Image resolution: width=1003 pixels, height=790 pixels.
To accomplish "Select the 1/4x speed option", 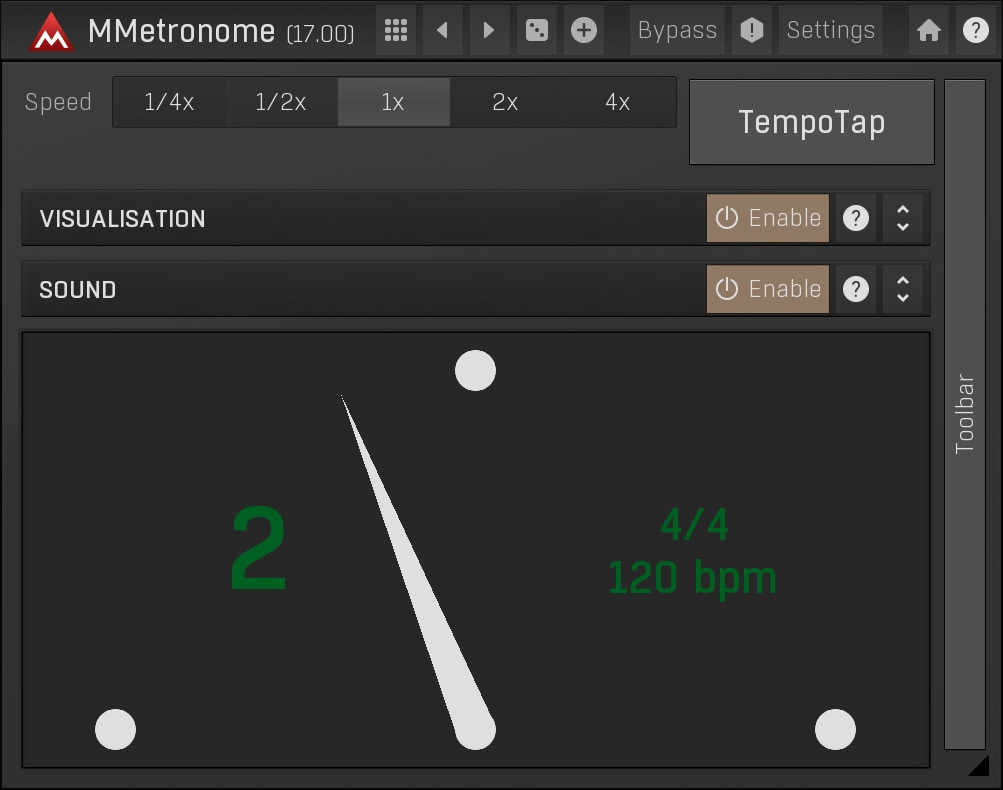I will point(169,102).
